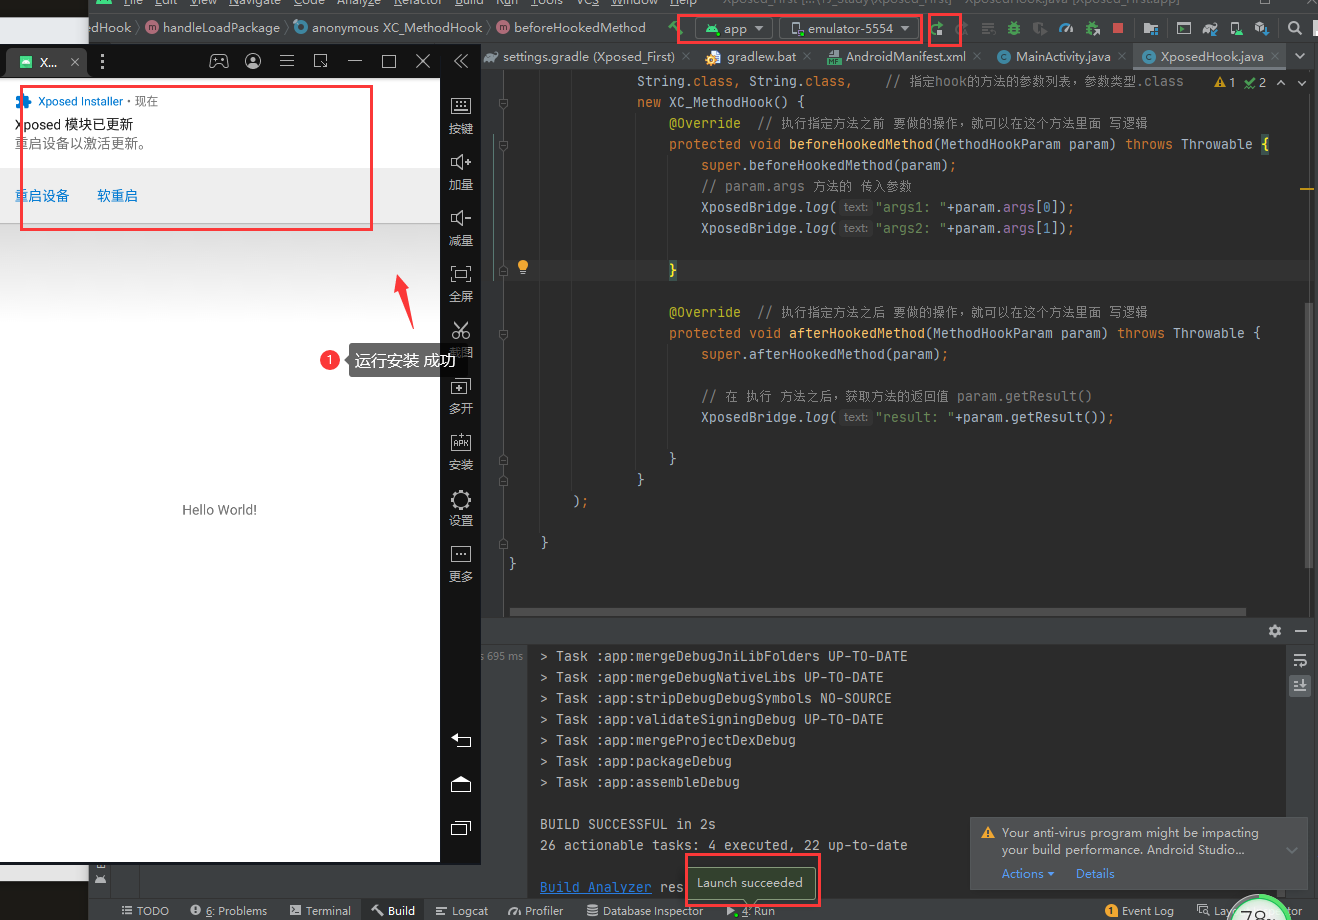
Task: Open the Event Log tool window
Action: (1140, 911)
